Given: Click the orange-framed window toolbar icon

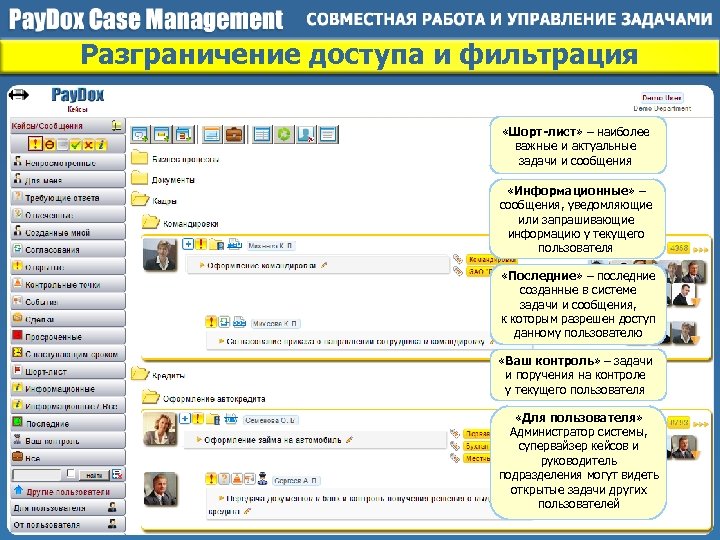Looking at the screenshot, I should click(x=212, y=135).
